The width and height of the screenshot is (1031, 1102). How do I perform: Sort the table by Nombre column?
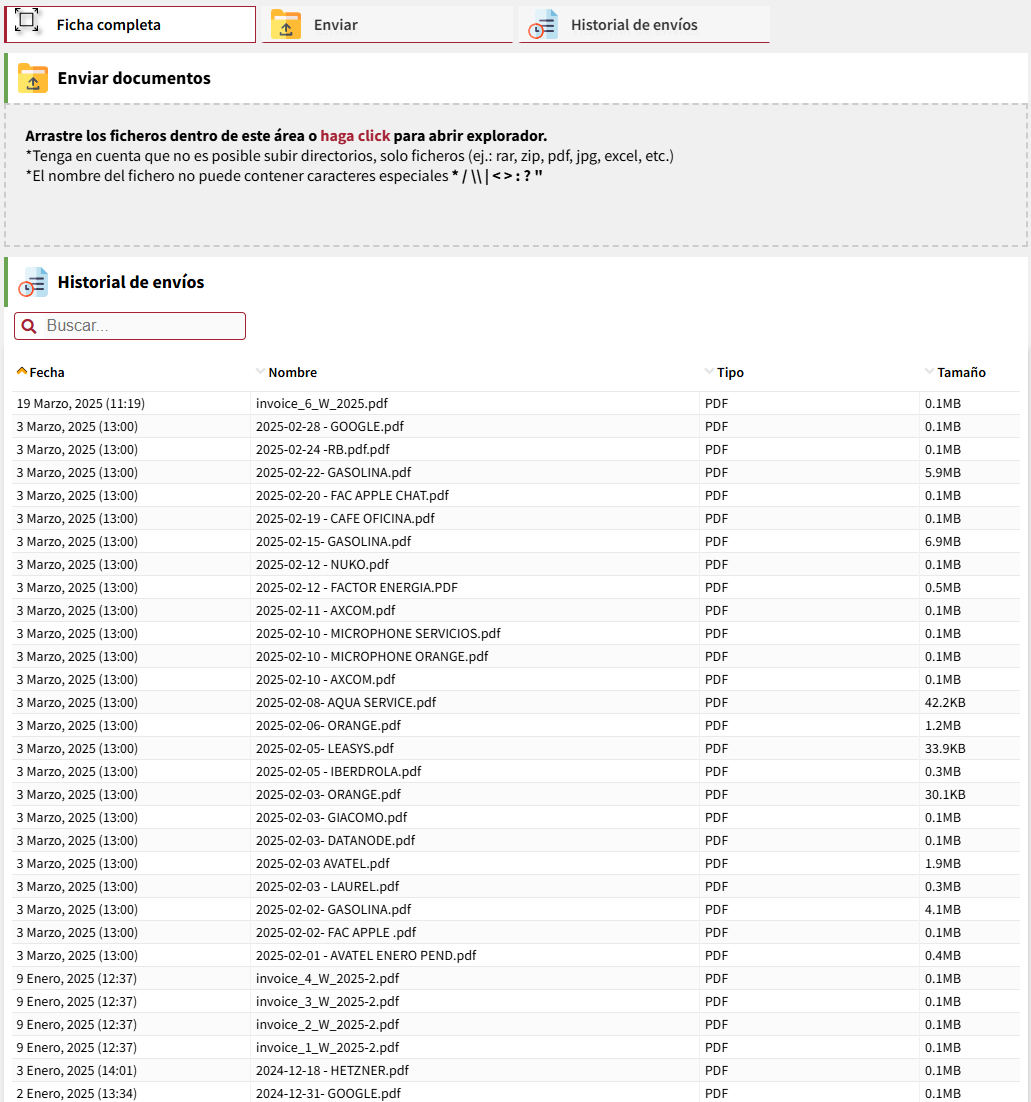click(x=292, y=373)
